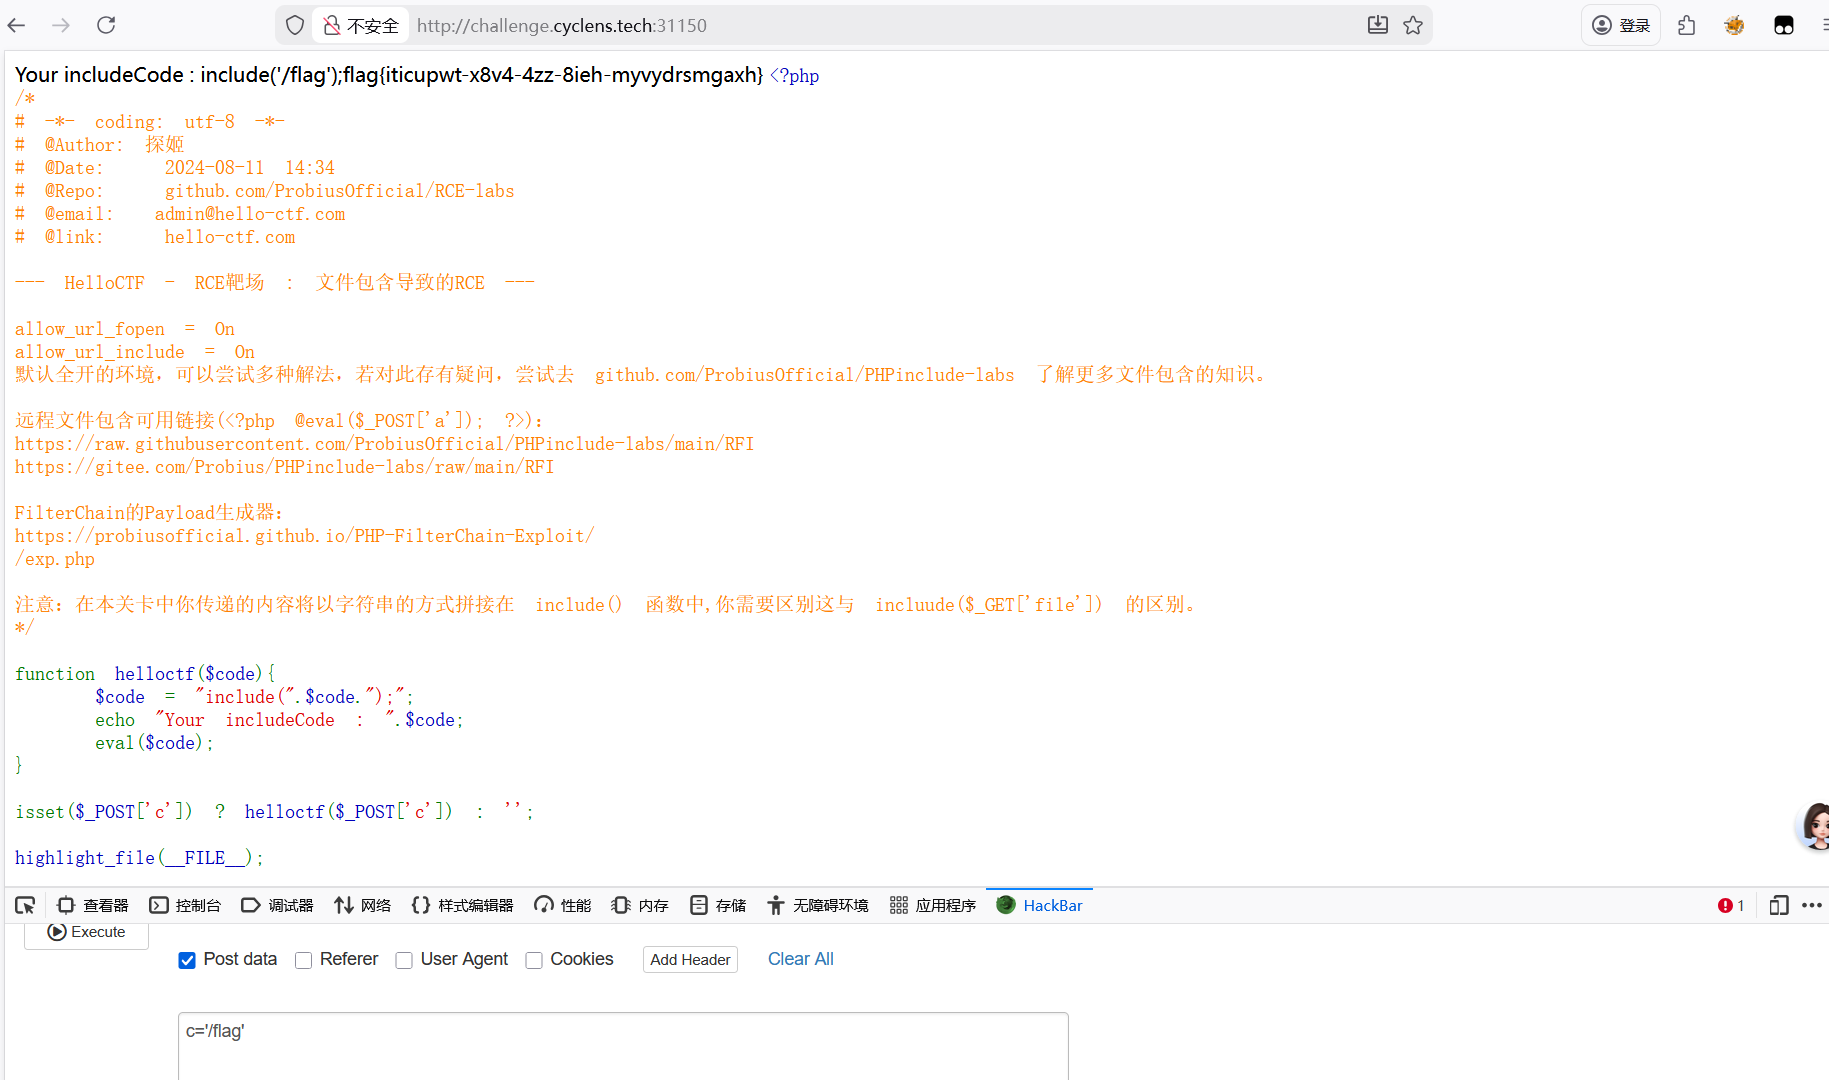
Task: Click the 登录 account login button
Action: click(1621, 25)
